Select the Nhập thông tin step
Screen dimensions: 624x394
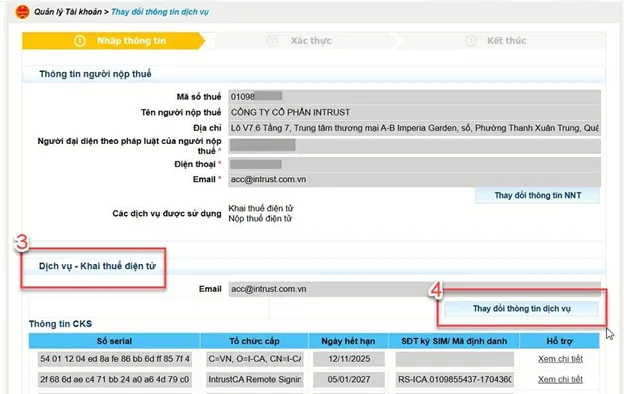[x=113, y=41]
